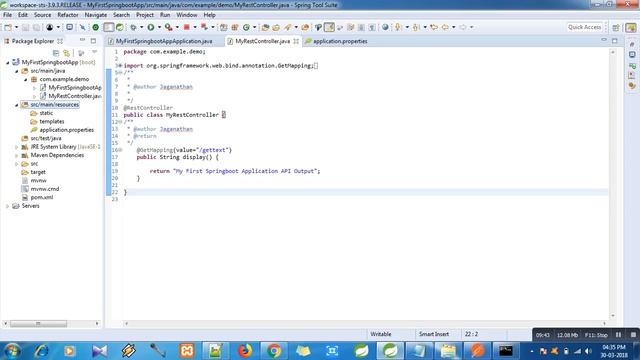
Task: Expand the Servers node
Action: point(7,206)
